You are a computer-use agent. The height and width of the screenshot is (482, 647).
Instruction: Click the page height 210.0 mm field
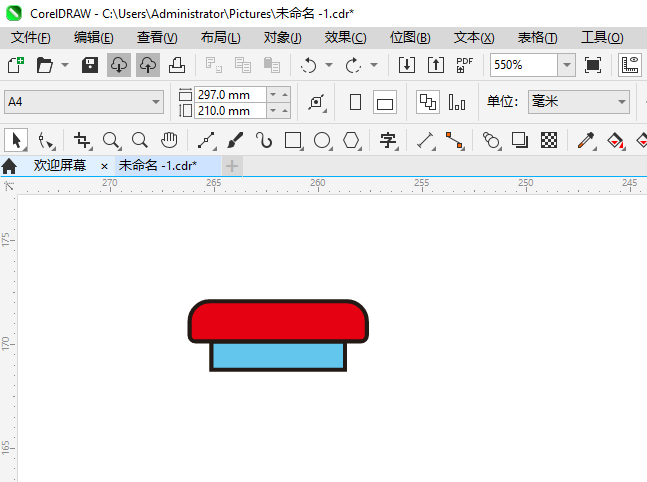point(231,111)
